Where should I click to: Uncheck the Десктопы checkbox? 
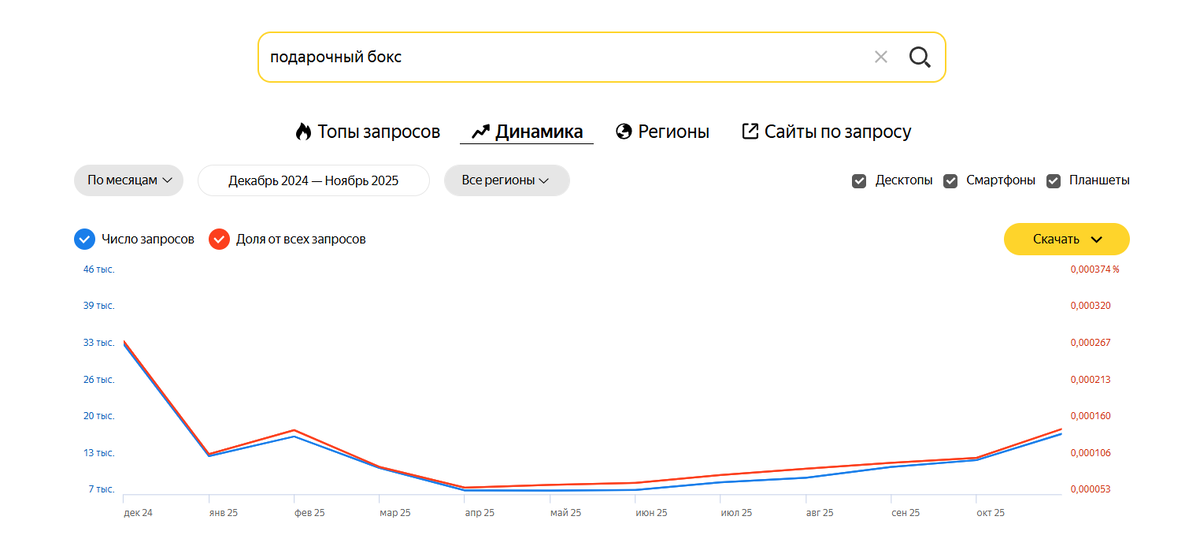point(859,181)
